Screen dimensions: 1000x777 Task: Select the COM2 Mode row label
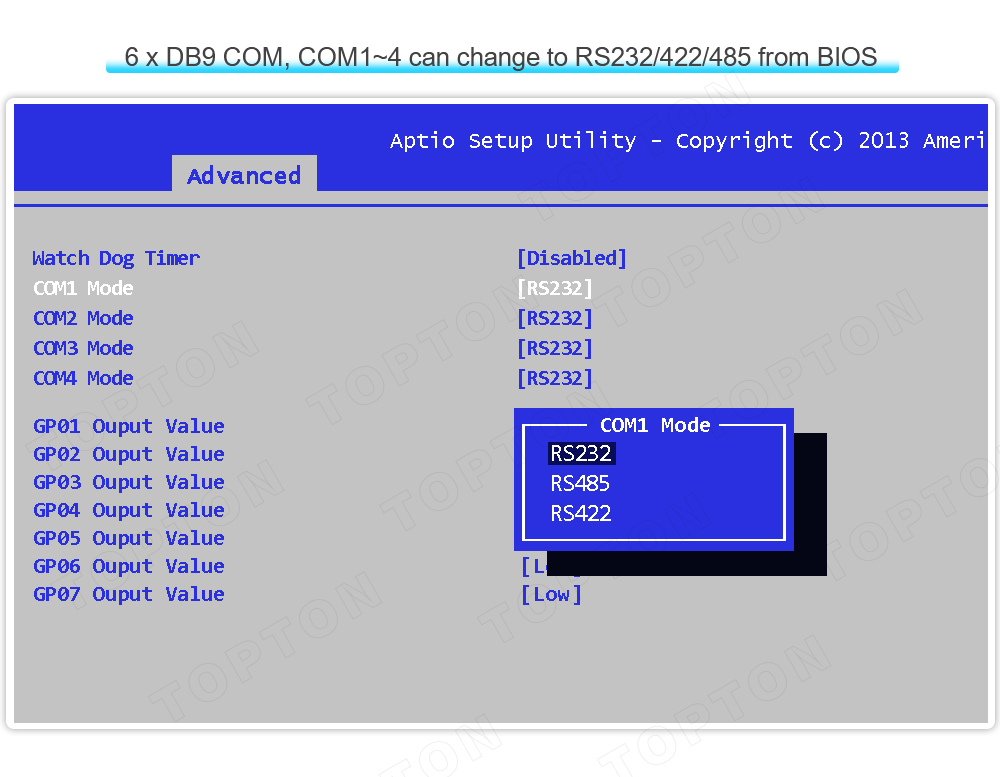tap(84, 318)
